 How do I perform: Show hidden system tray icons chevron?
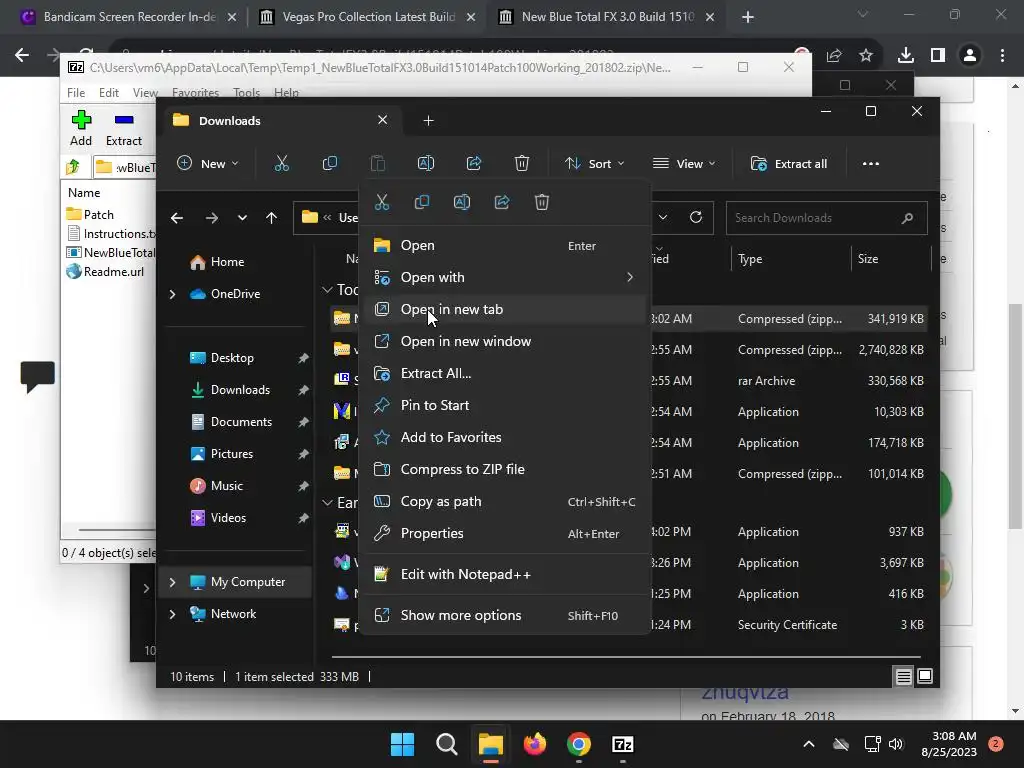click(x=808, y=744)
